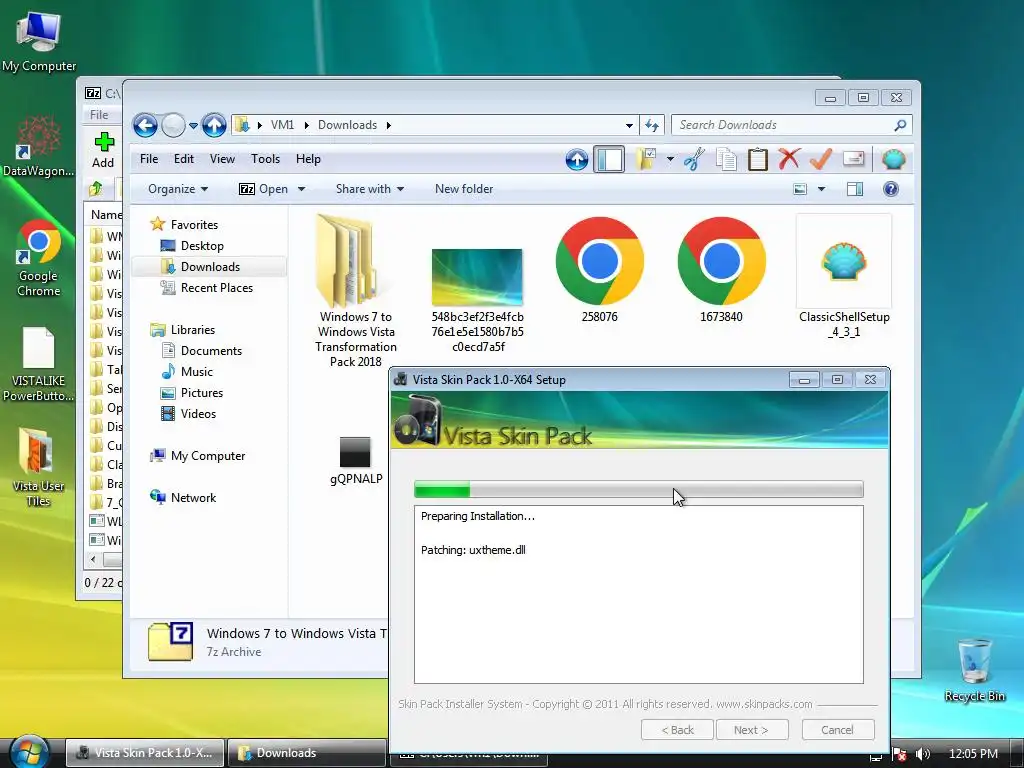Switch to Downloads taskbar button
The image size is (1024, 768).
pyautogui.click(x=306, y=753)
